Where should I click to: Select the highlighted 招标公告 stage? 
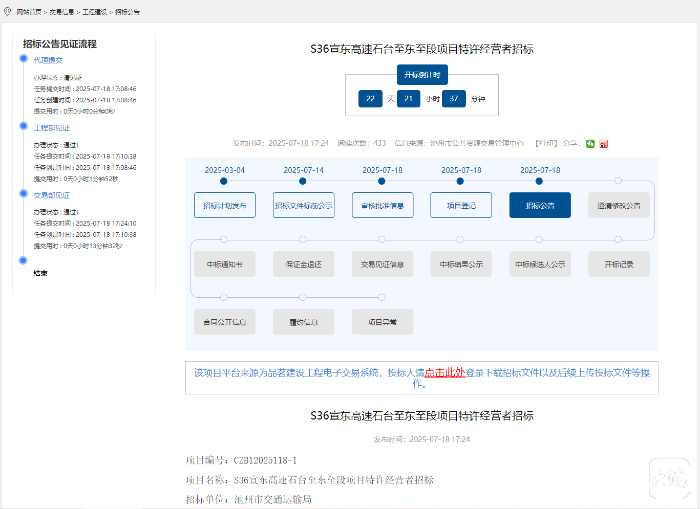click(540, 206)
